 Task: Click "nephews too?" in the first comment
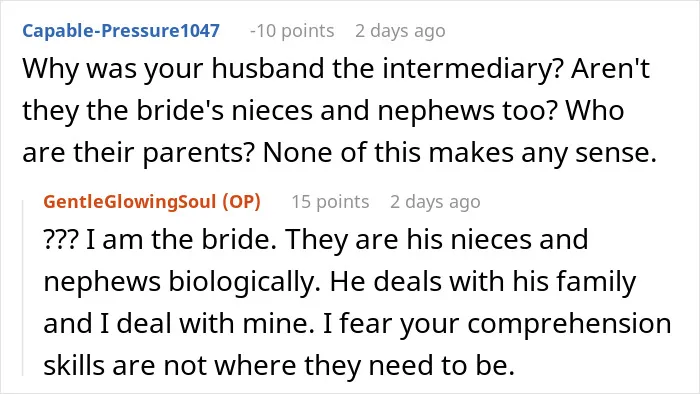(x=469, y=110)
